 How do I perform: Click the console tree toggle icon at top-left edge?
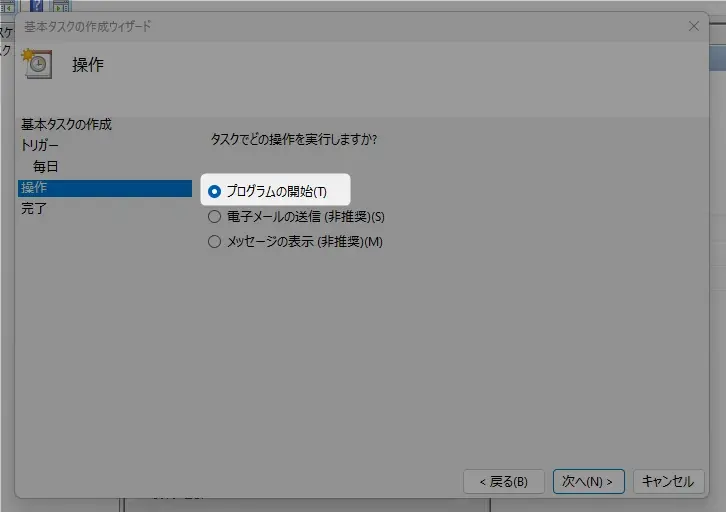tap(7, 5)
